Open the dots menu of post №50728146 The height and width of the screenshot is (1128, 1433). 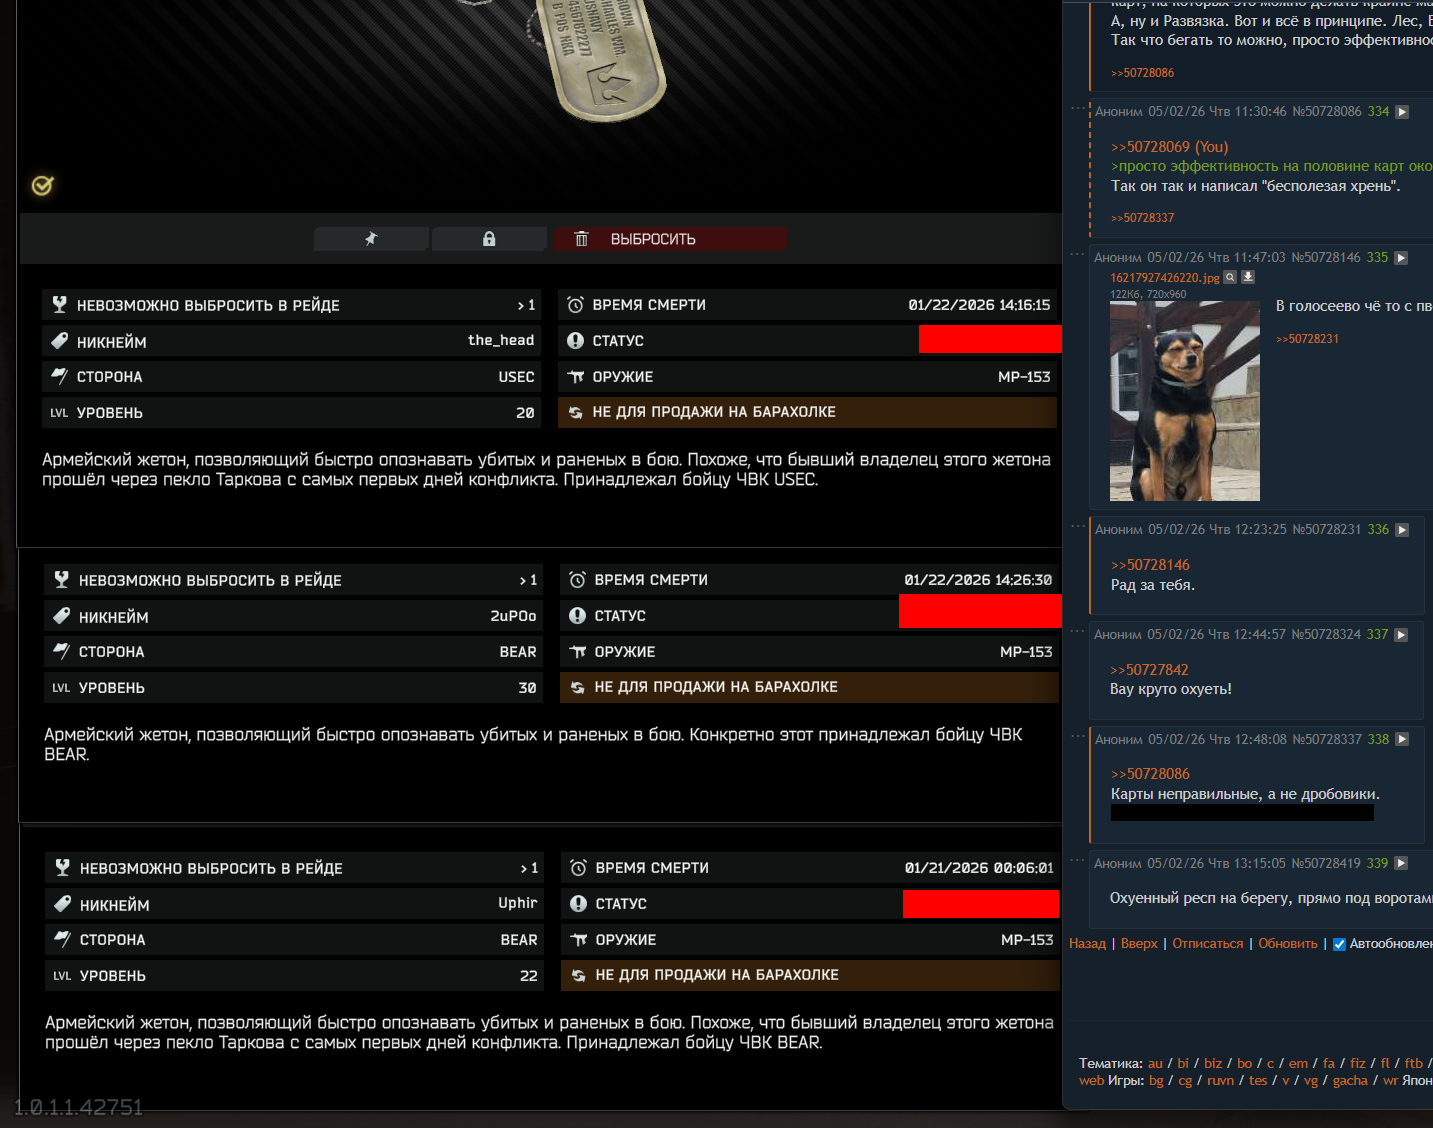1077,254
